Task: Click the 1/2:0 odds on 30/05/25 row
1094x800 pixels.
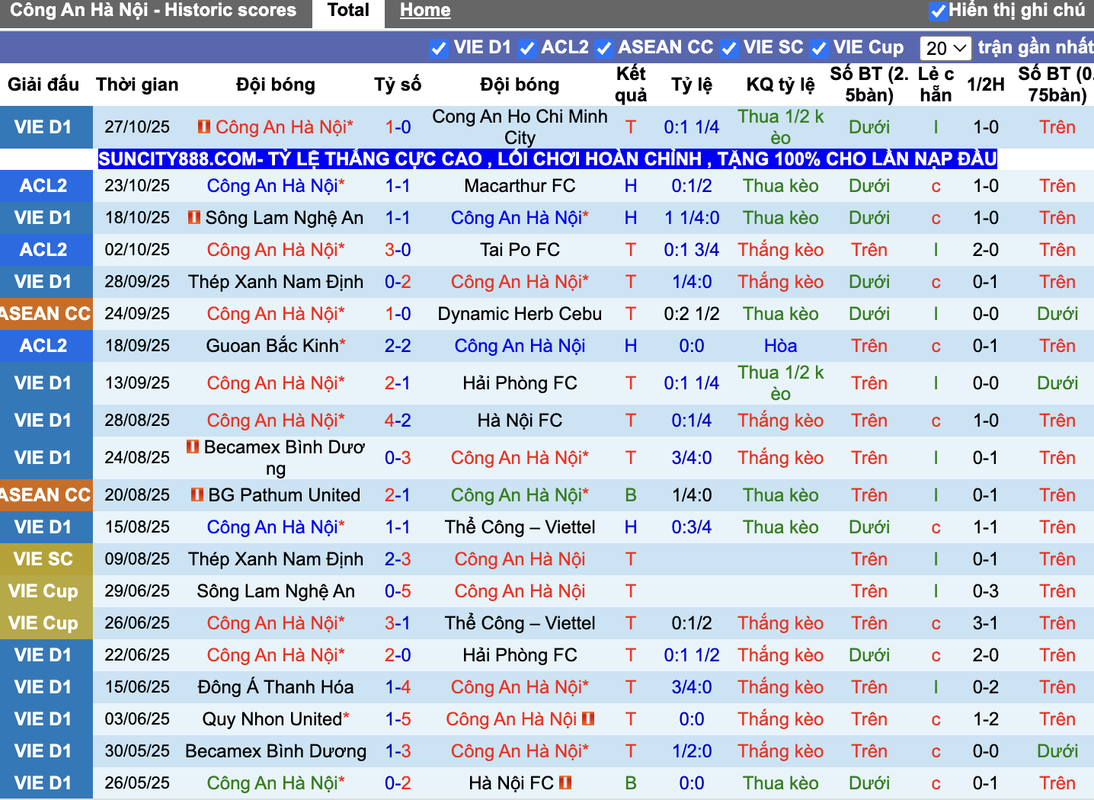Action: coord(691,751)
